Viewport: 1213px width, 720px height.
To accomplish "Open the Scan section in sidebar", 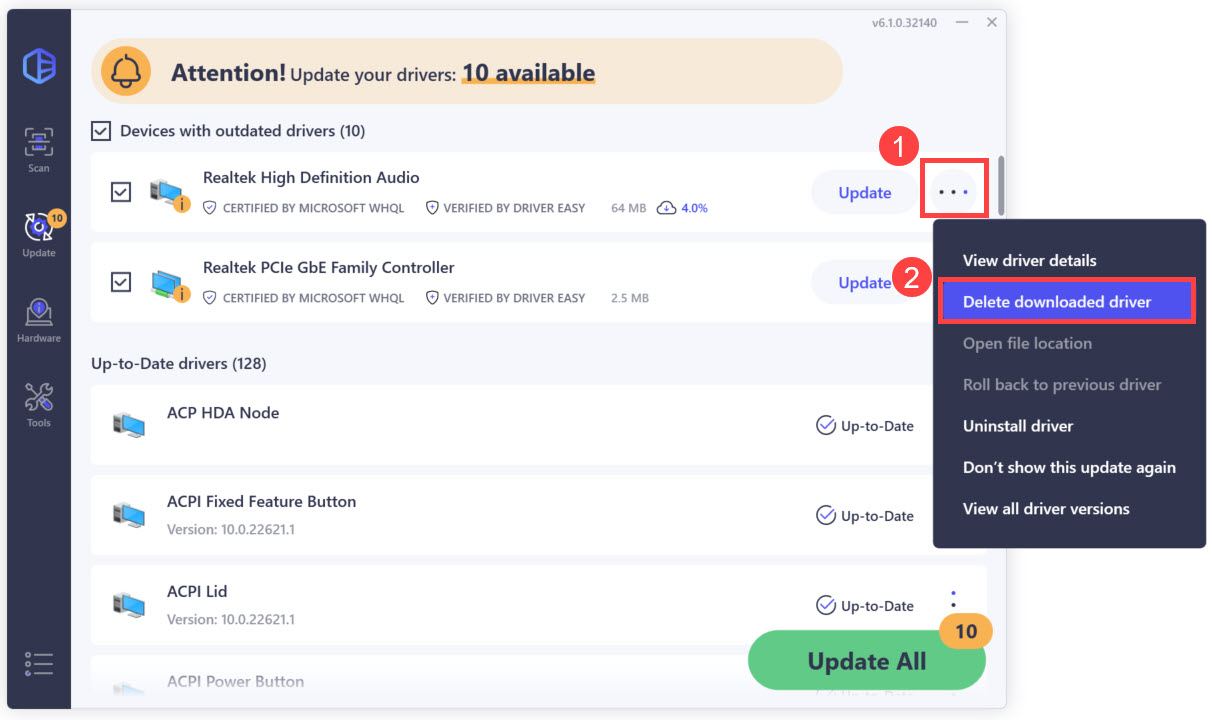I will (38, 150).
